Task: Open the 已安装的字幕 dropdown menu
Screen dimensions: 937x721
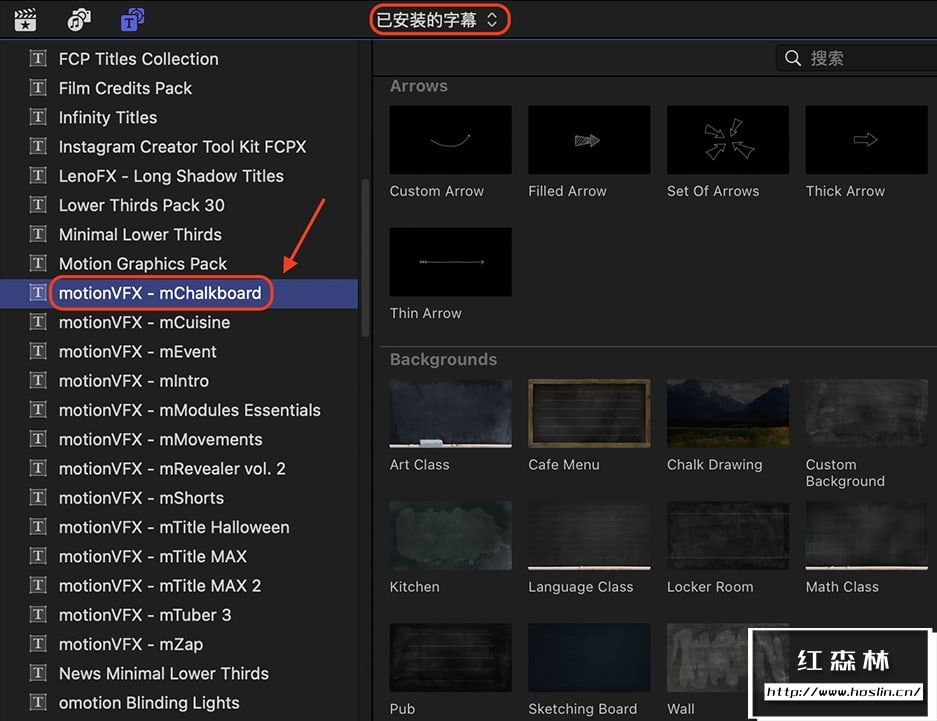Action: click(439, 20)
